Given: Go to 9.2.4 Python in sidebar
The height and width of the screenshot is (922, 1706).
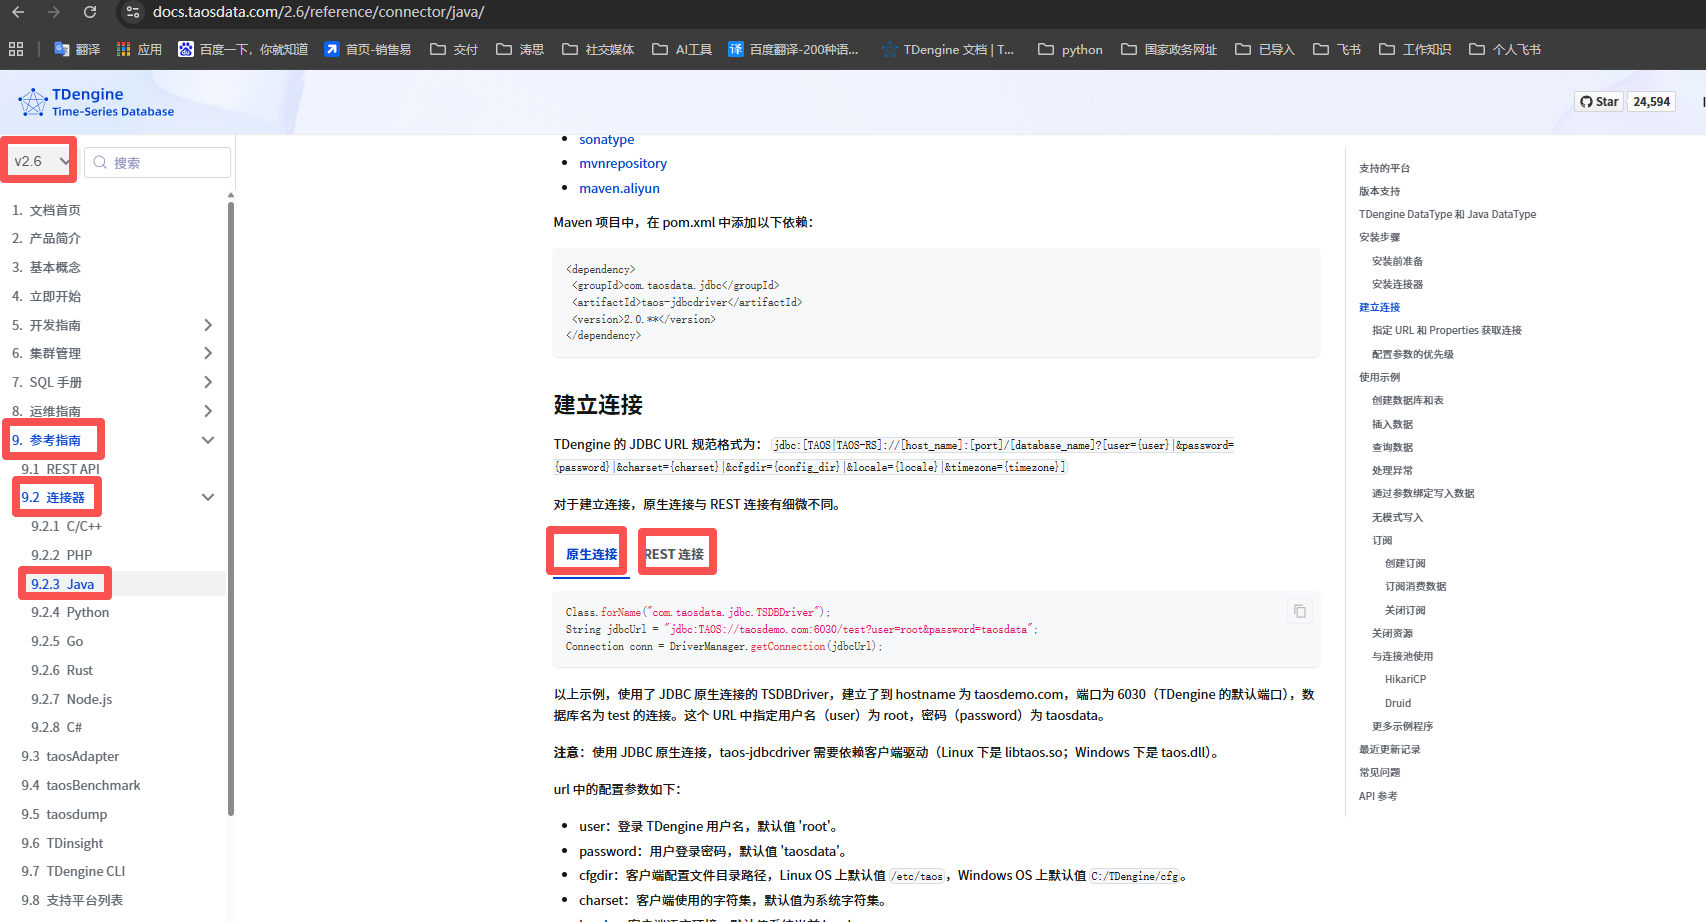Looking at the screenshot, I should (70, 612).
